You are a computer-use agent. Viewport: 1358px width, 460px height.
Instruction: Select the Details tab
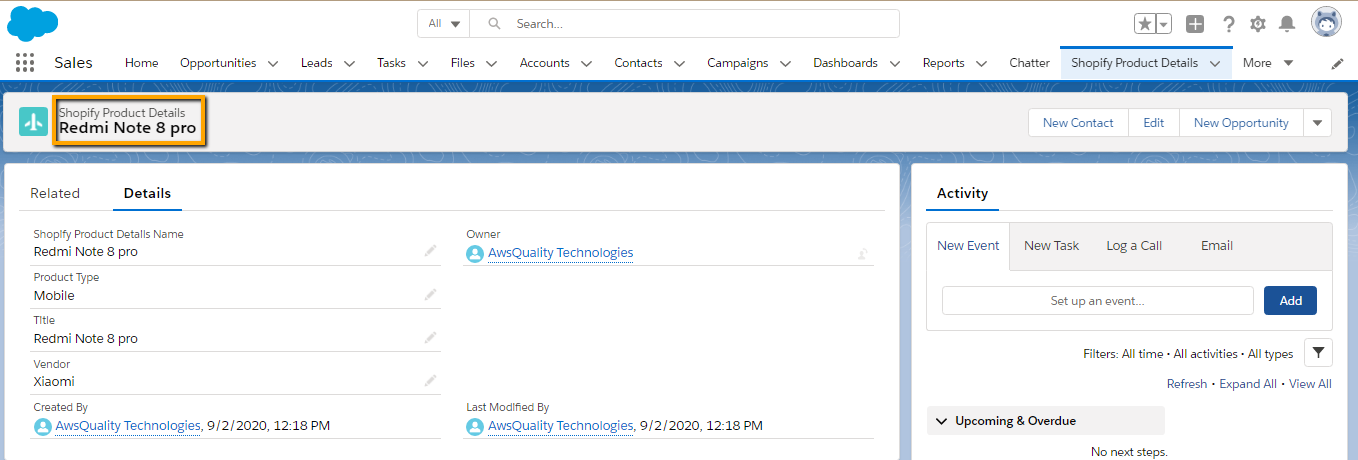click(x=147, y=193)
